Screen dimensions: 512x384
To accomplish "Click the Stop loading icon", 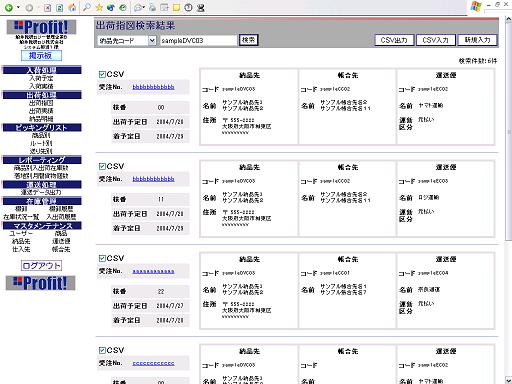I will pos(48,8).
